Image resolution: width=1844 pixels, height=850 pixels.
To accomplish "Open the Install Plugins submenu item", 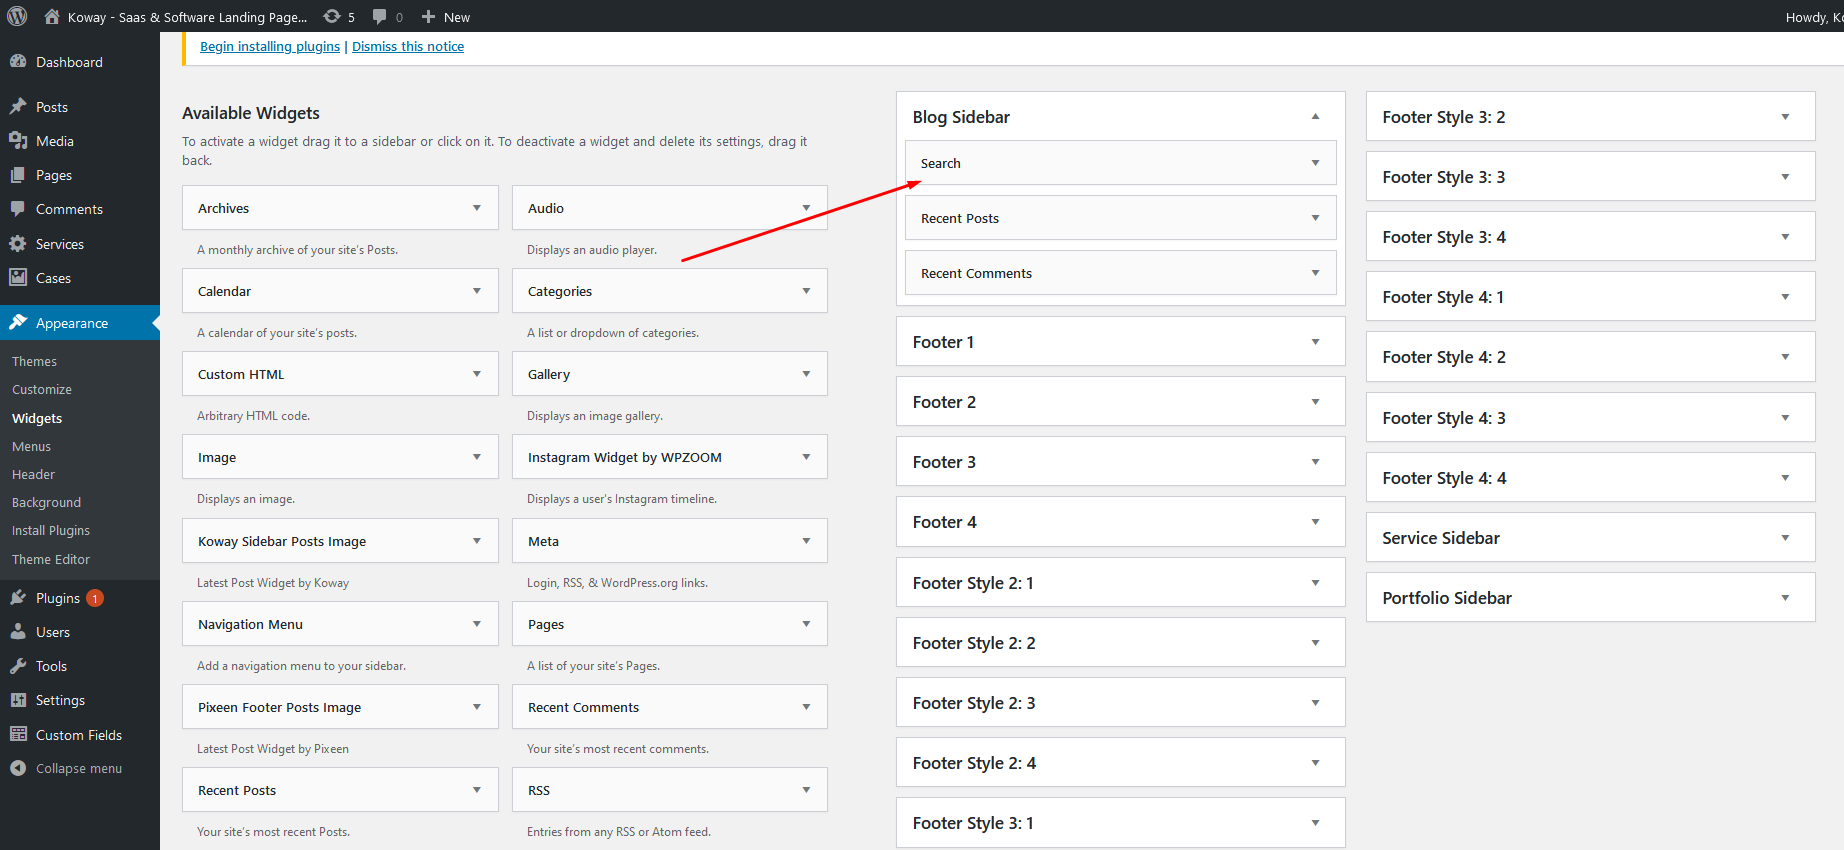I will [51, 530].
